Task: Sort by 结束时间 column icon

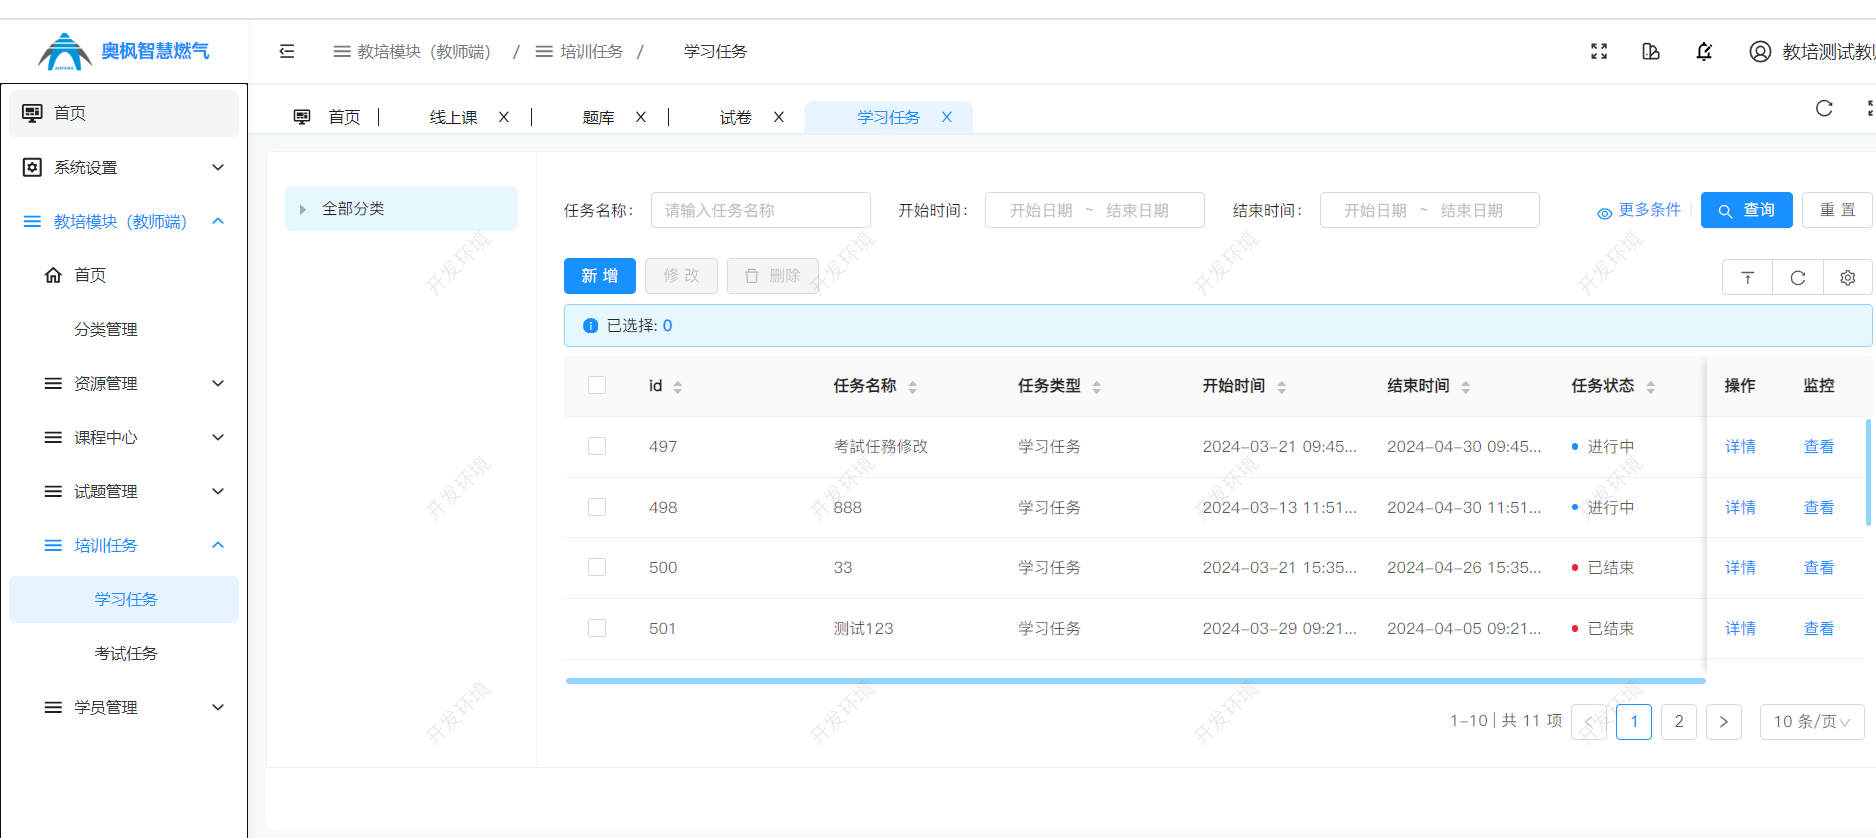Action: pyautogui.click(x=1466, y=387)
